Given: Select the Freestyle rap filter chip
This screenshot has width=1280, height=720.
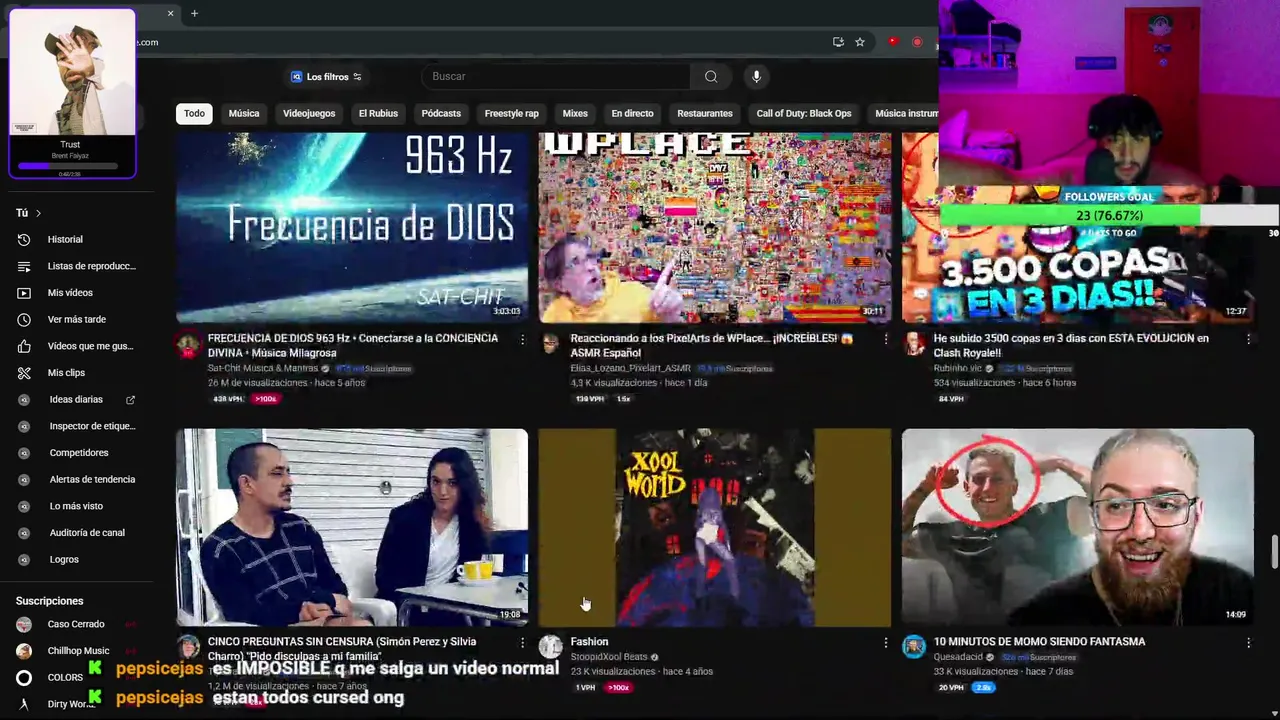Looking at the screenshot, I should 511,113.
